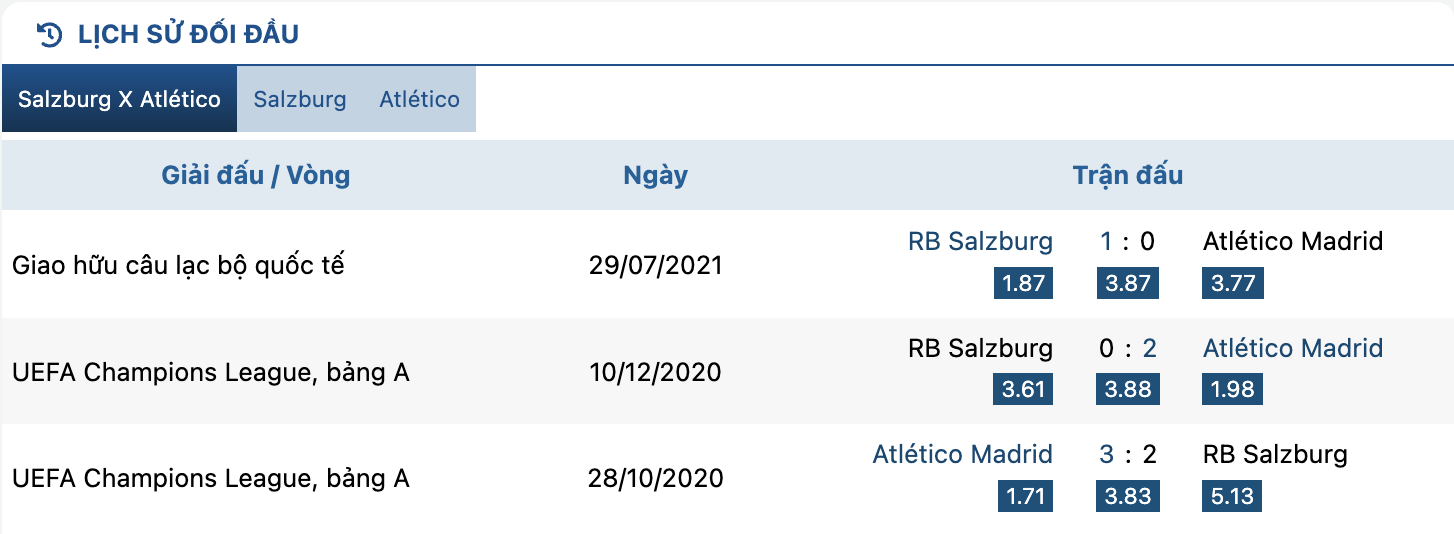Image resolution: width=1454 pixels, height=534 pixels.
Task: Click the 1.87 odds box for RB Salzburg
Action: [1024, 283]
